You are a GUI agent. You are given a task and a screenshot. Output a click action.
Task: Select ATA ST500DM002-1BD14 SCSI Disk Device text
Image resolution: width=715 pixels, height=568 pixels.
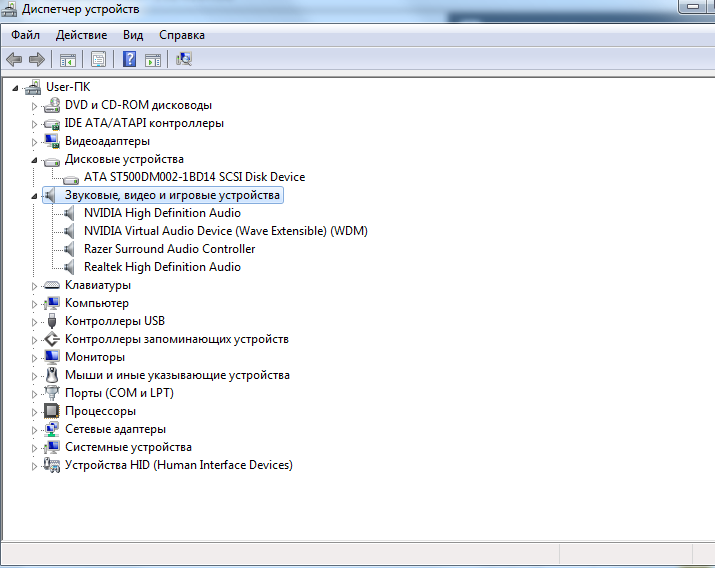(x=194, y=177)
